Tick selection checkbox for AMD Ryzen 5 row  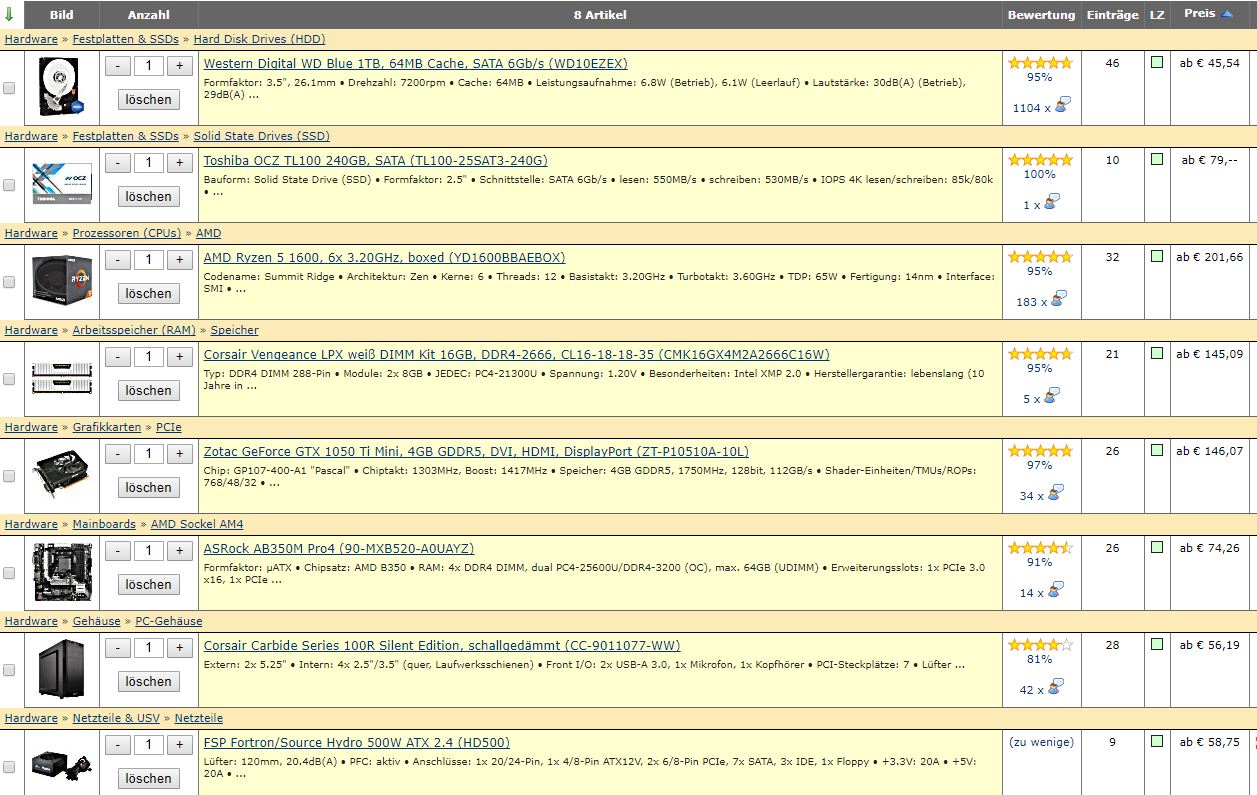point(9,282)
